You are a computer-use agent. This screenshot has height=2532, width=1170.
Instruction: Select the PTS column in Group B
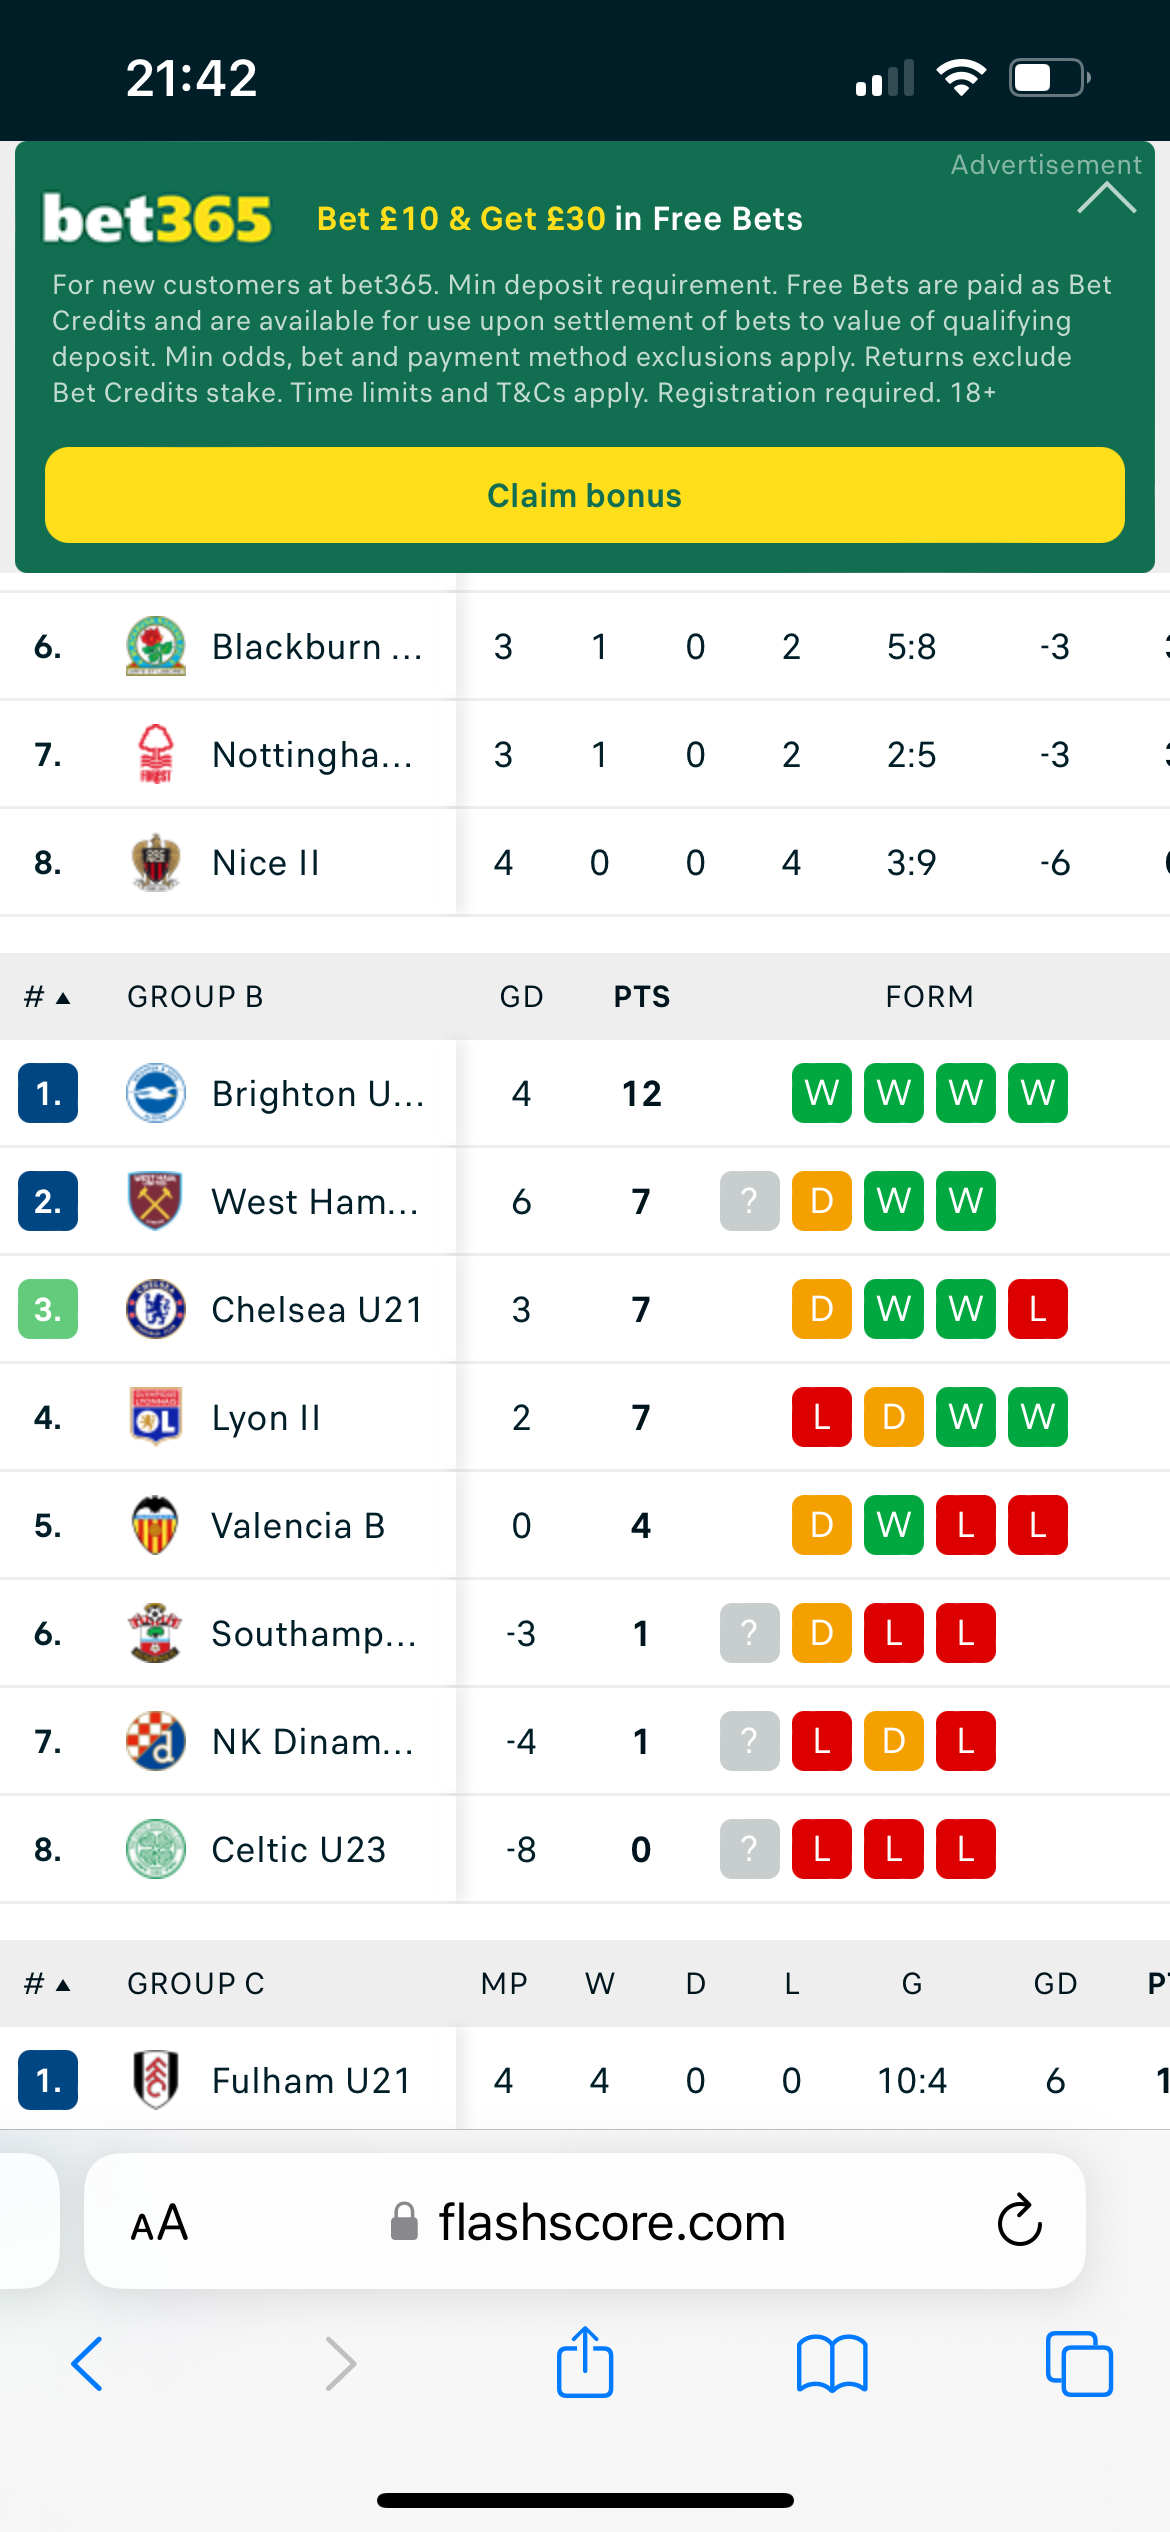pyautogui.click(x=642, y=997)
